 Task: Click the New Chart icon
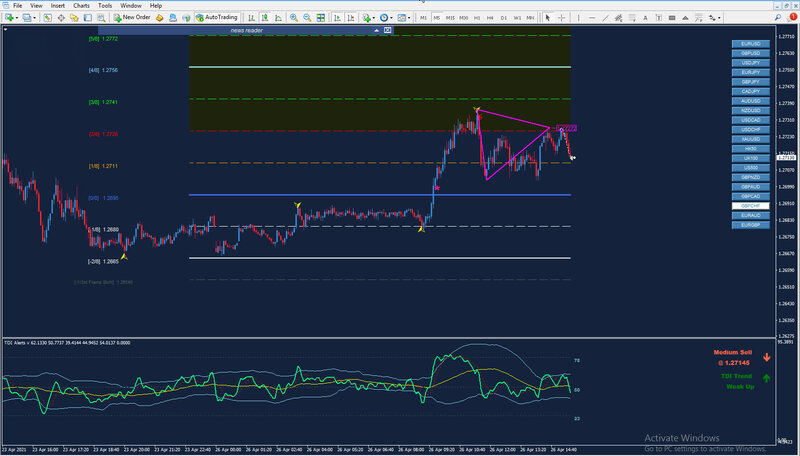pyautogui.click(x=9, y=18)
